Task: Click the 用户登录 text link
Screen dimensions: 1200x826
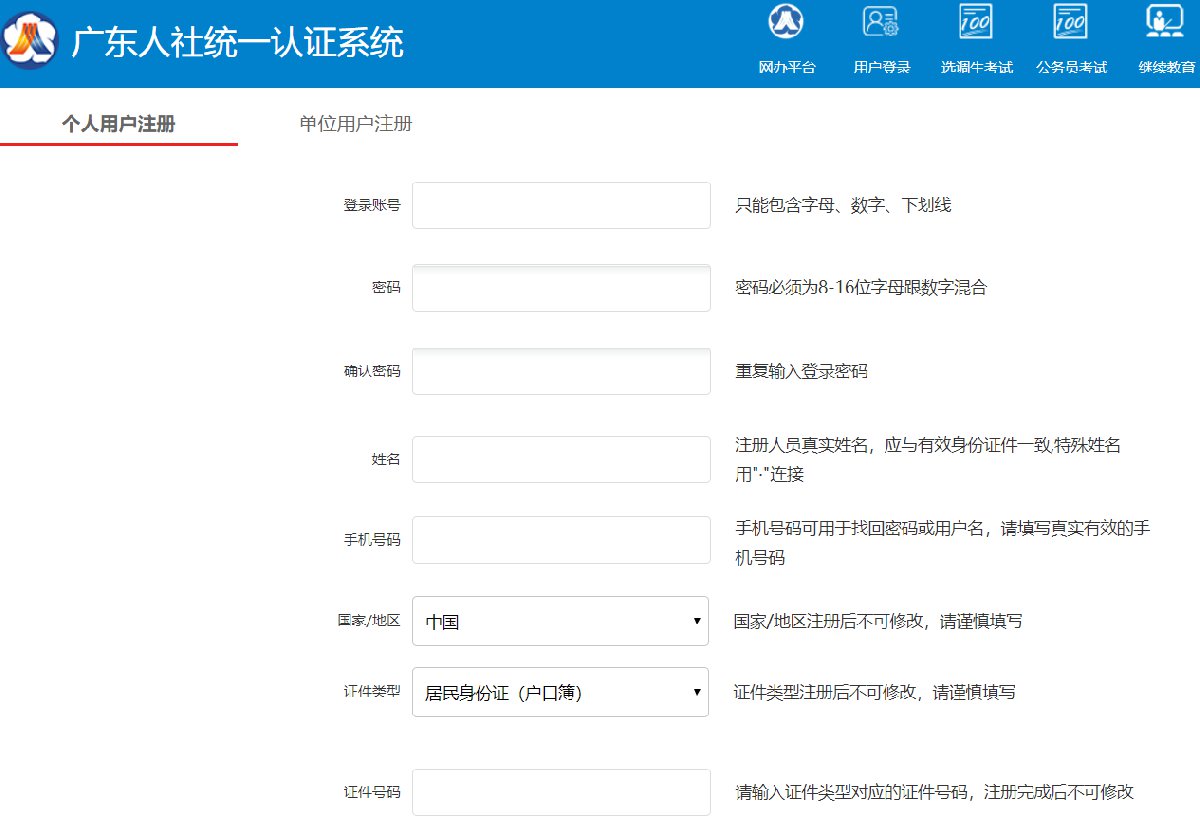Action: [881, 67]
